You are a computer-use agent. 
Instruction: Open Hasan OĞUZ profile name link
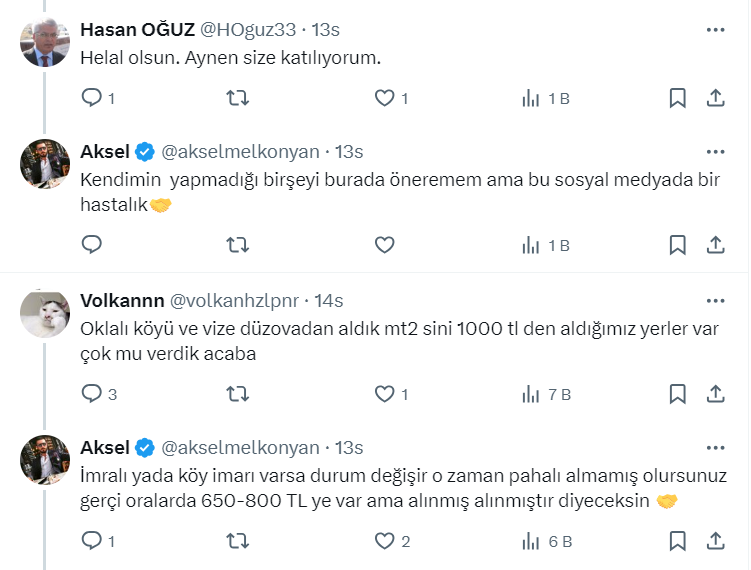137,30
